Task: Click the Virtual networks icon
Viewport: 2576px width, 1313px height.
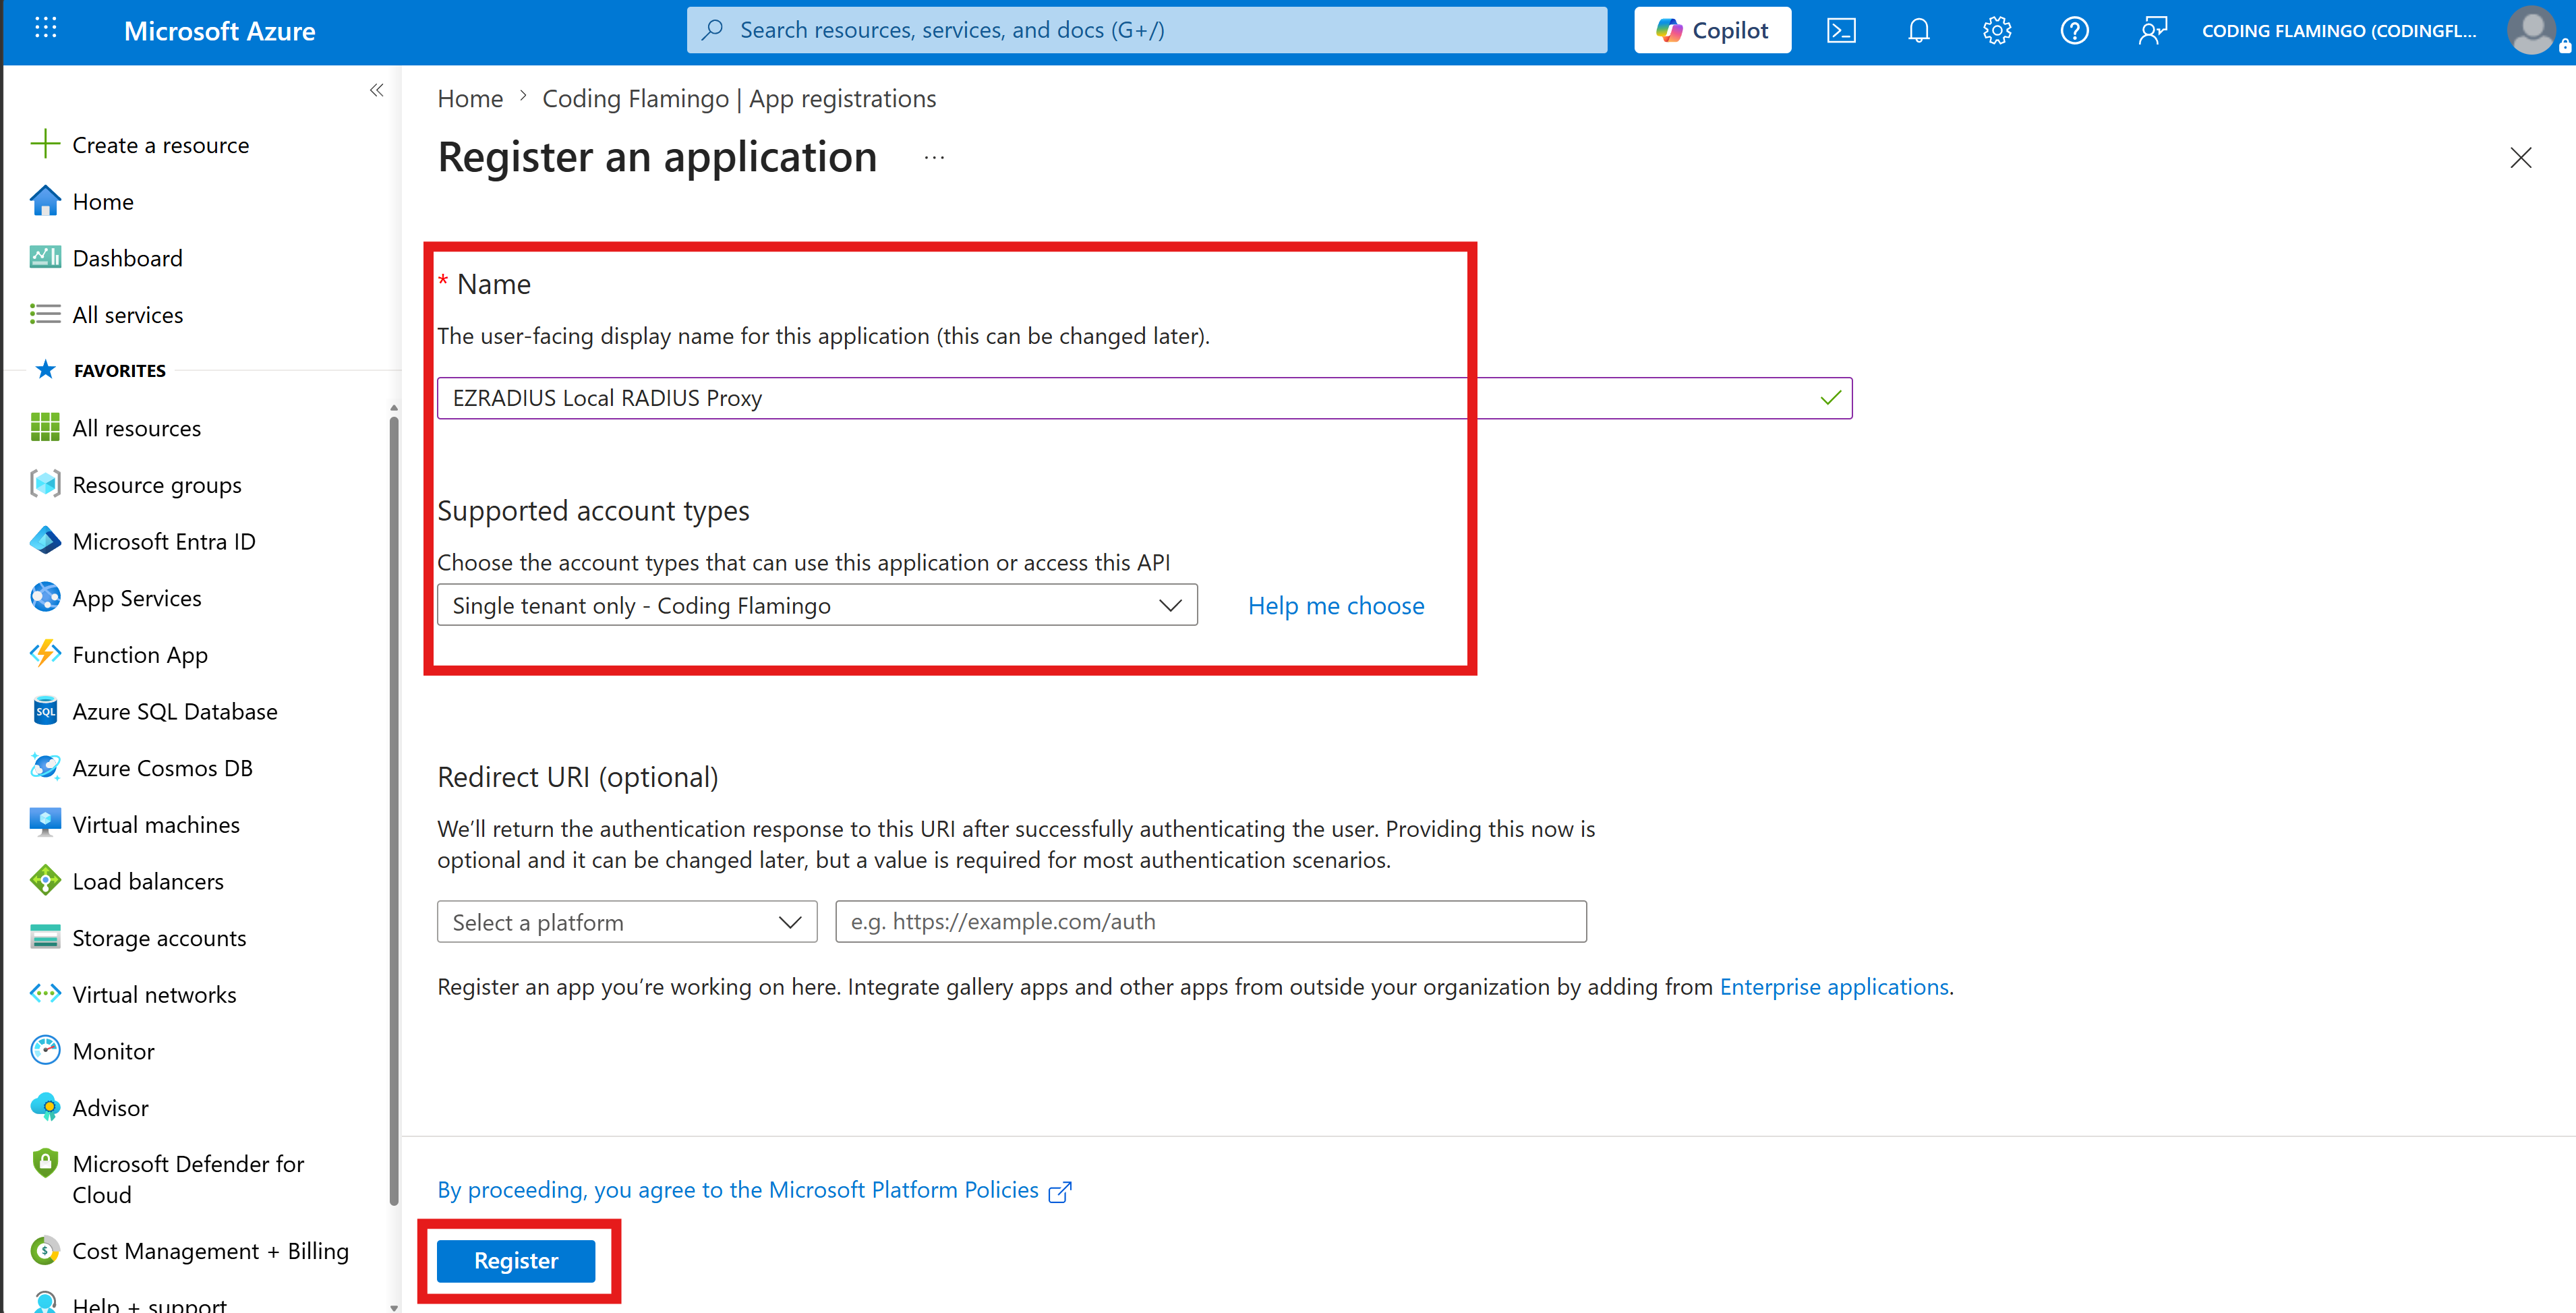Action: click(45, 994)
